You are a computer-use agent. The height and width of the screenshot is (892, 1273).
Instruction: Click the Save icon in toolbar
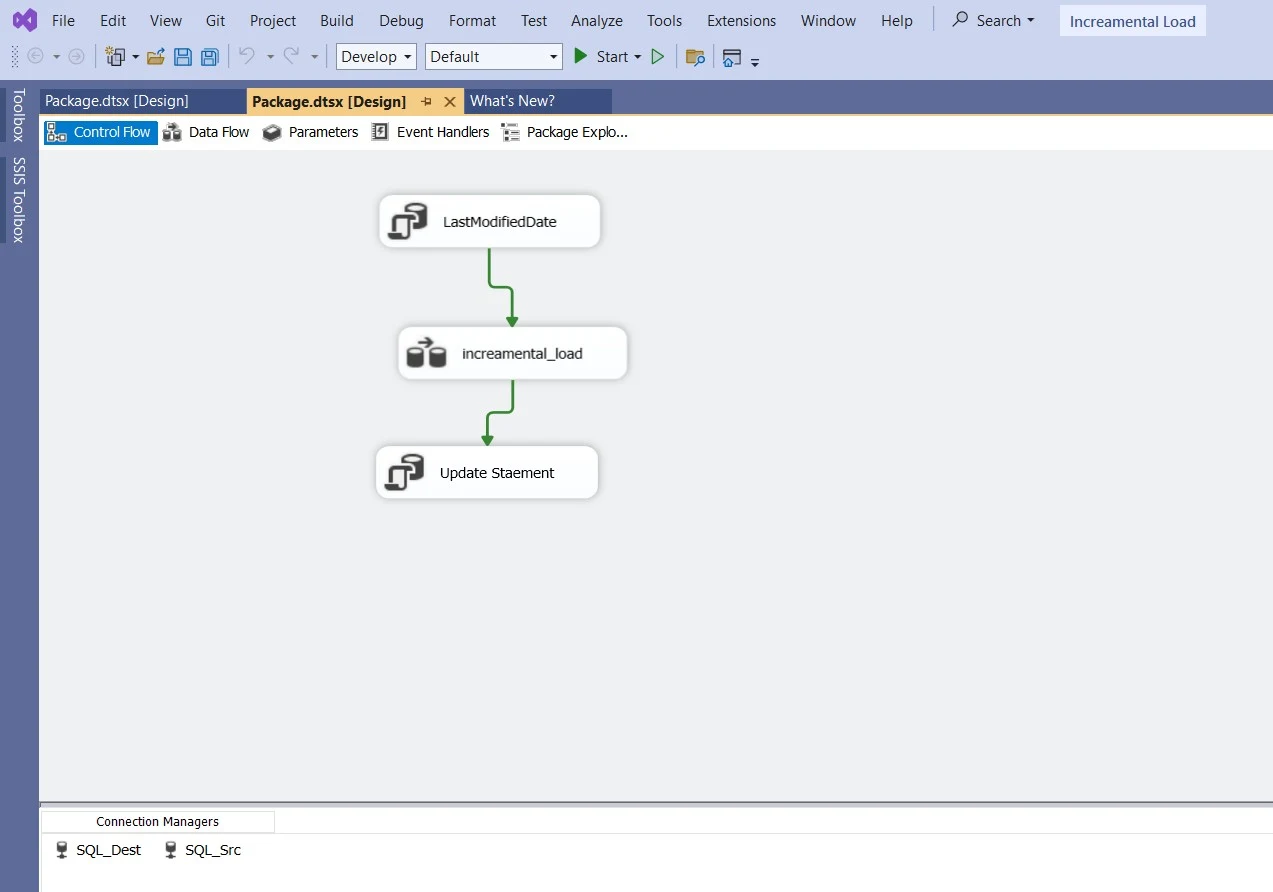183,57
